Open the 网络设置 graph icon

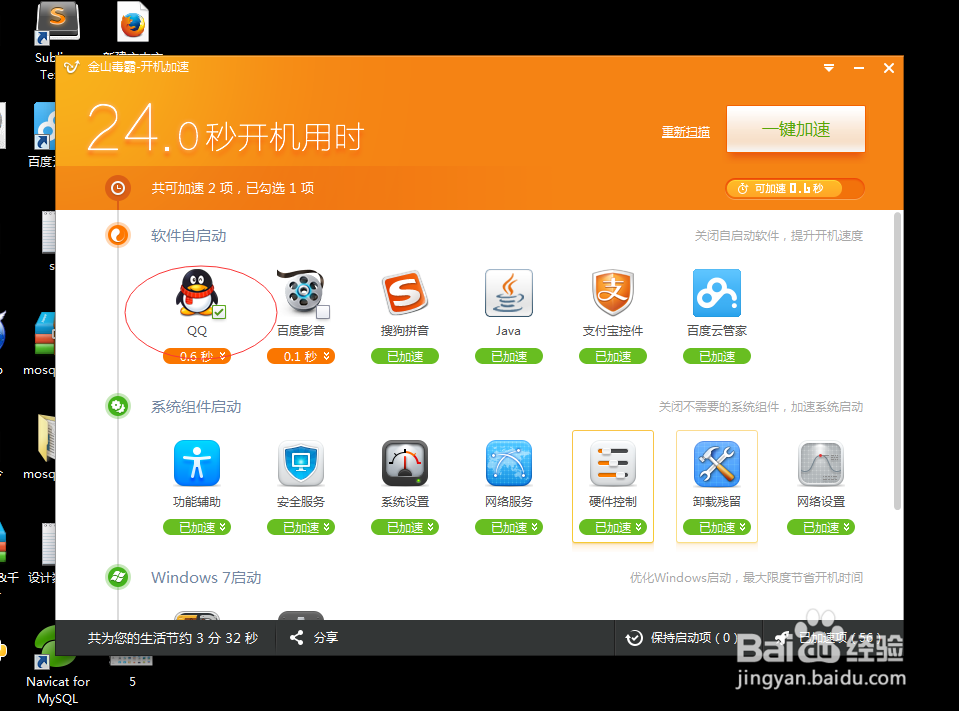[821, 463]
